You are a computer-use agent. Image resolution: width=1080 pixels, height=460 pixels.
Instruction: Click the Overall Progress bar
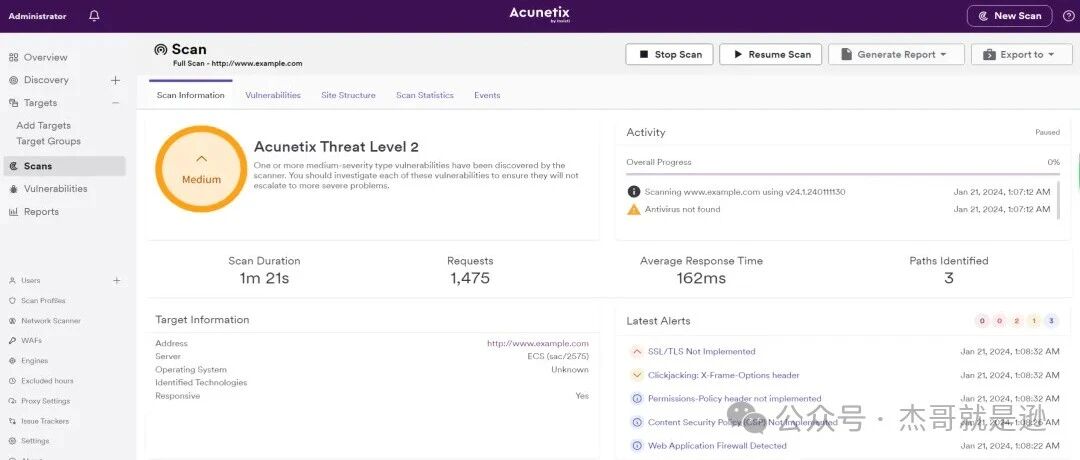click(x=843, y=174)
